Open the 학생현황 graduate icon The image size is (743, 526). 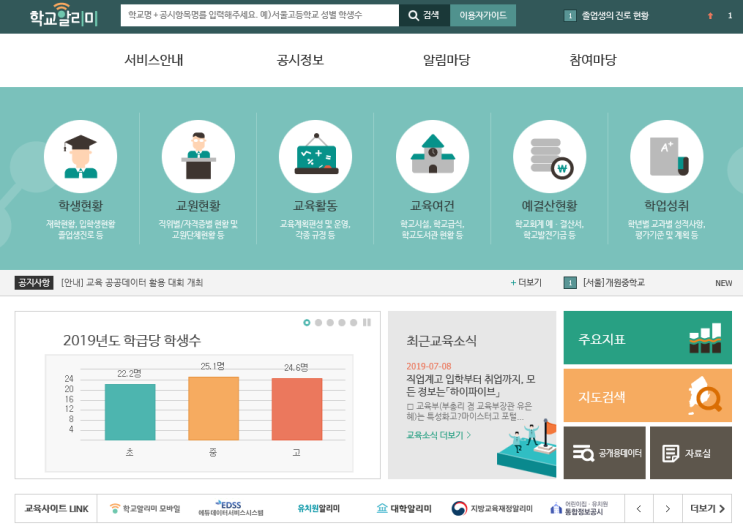pyautogui.click(x=80, y=156)
